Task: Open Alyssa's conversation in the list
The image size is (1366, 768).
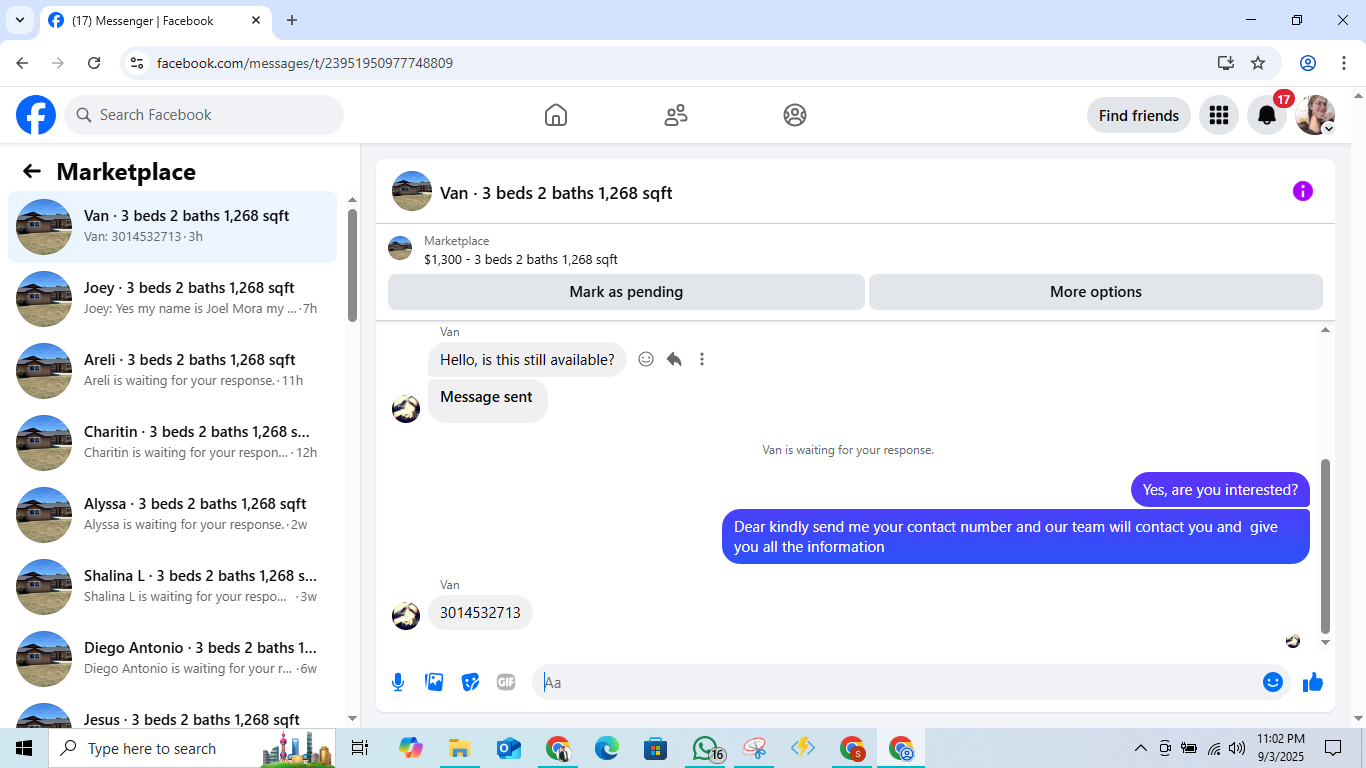Action: click(173, 515)
